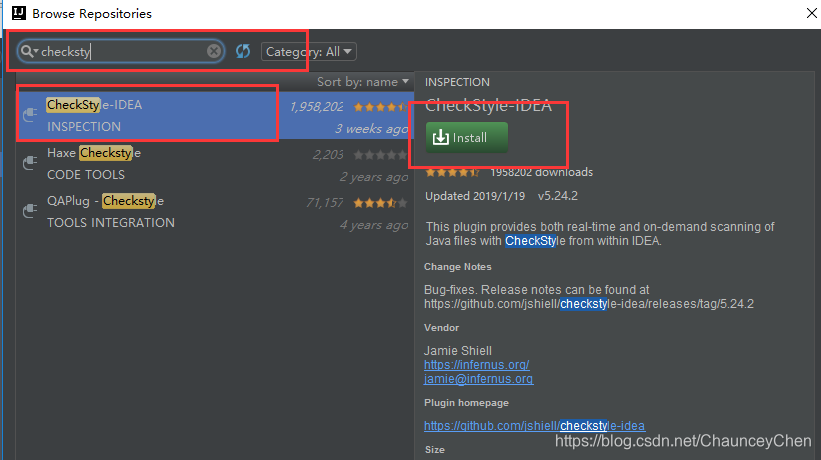The width and height of the screenshot is (821, 460).
Task: Open the https://infernus.org/ vendor link
Action: pyautogui.click(x=476, y=365)
